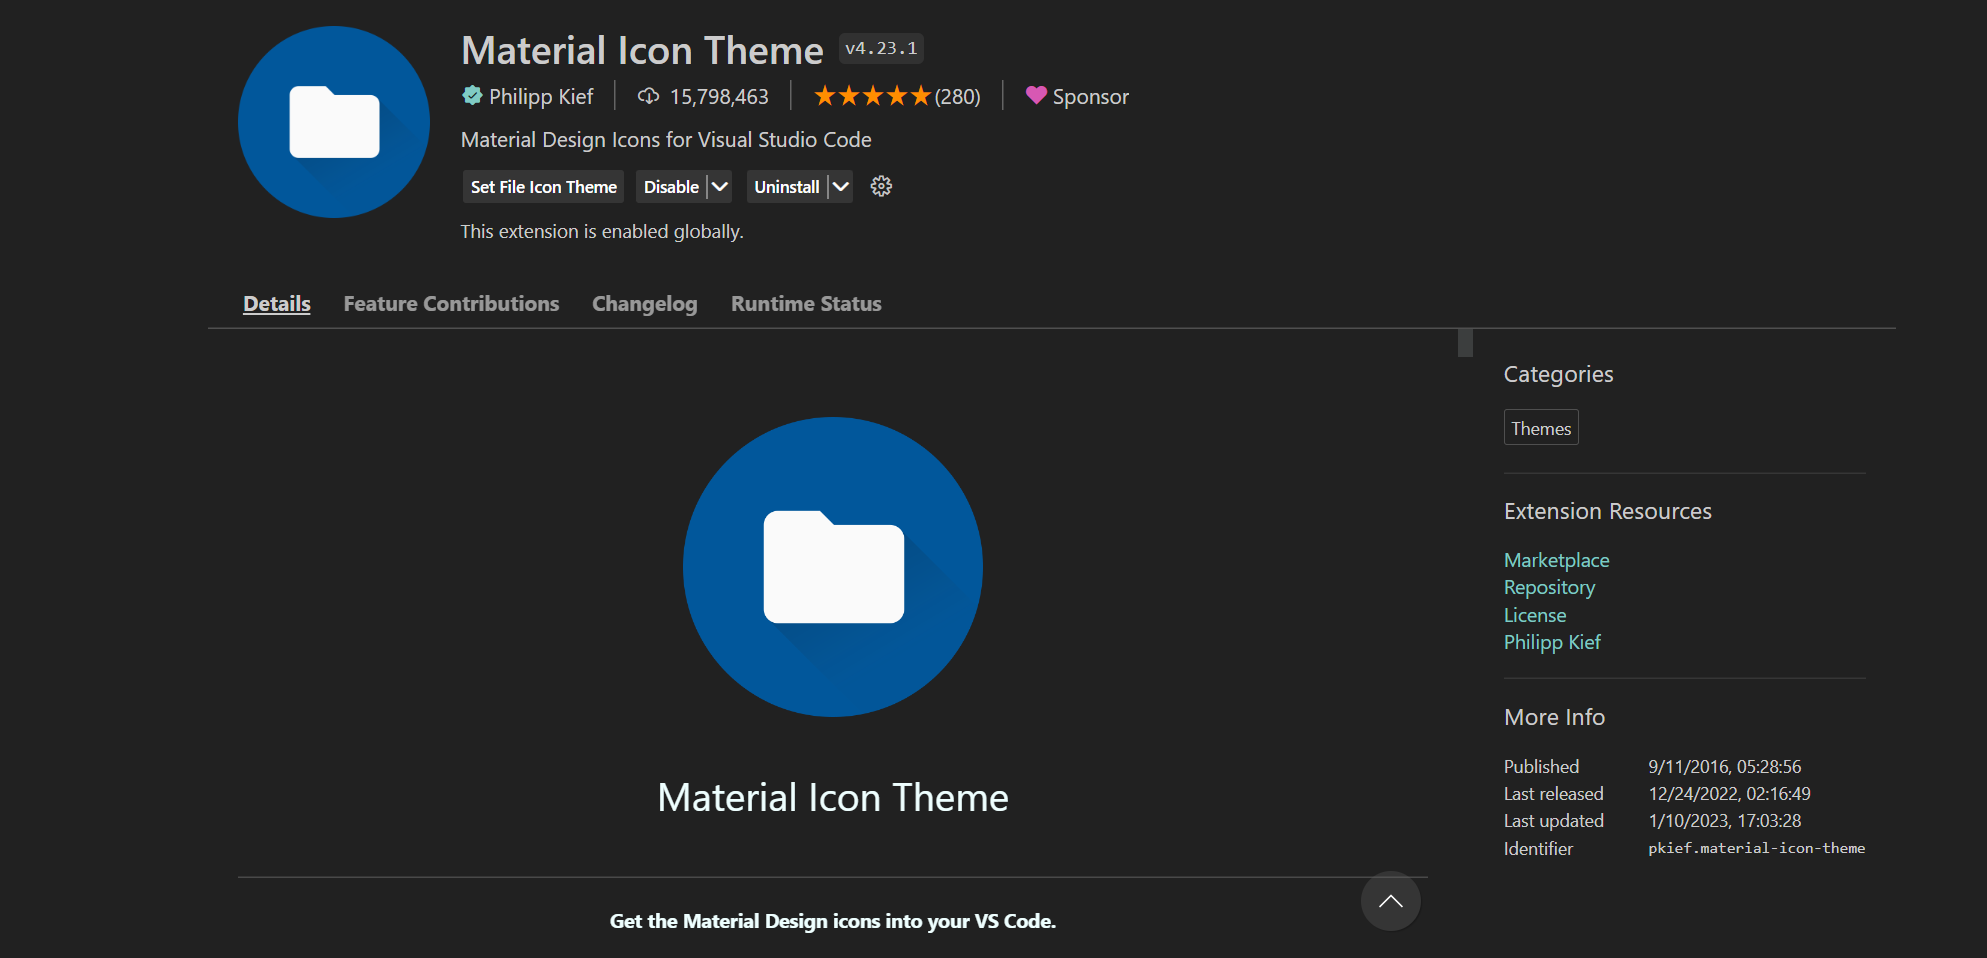Click the large folder logo in the readme
Viewport: 1987px width, 958px height.
pyautogui.click(x=833, y=567)
